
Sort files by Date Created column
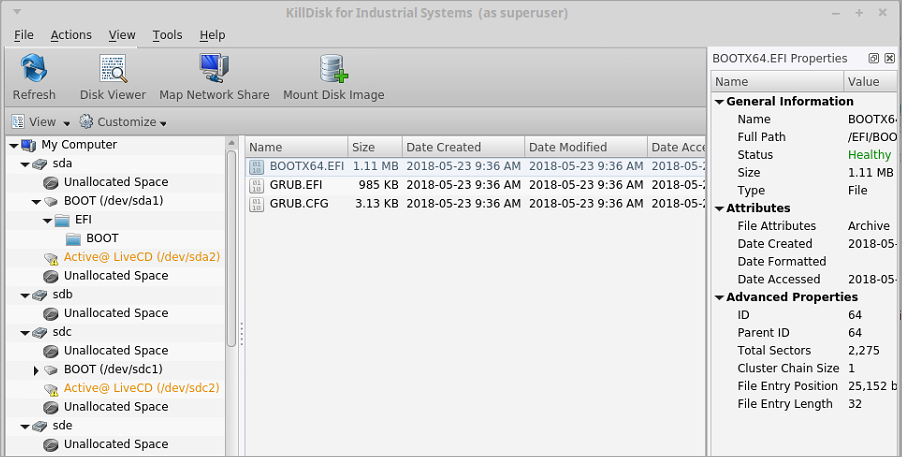pyautogui.click(x=464, y=147)
